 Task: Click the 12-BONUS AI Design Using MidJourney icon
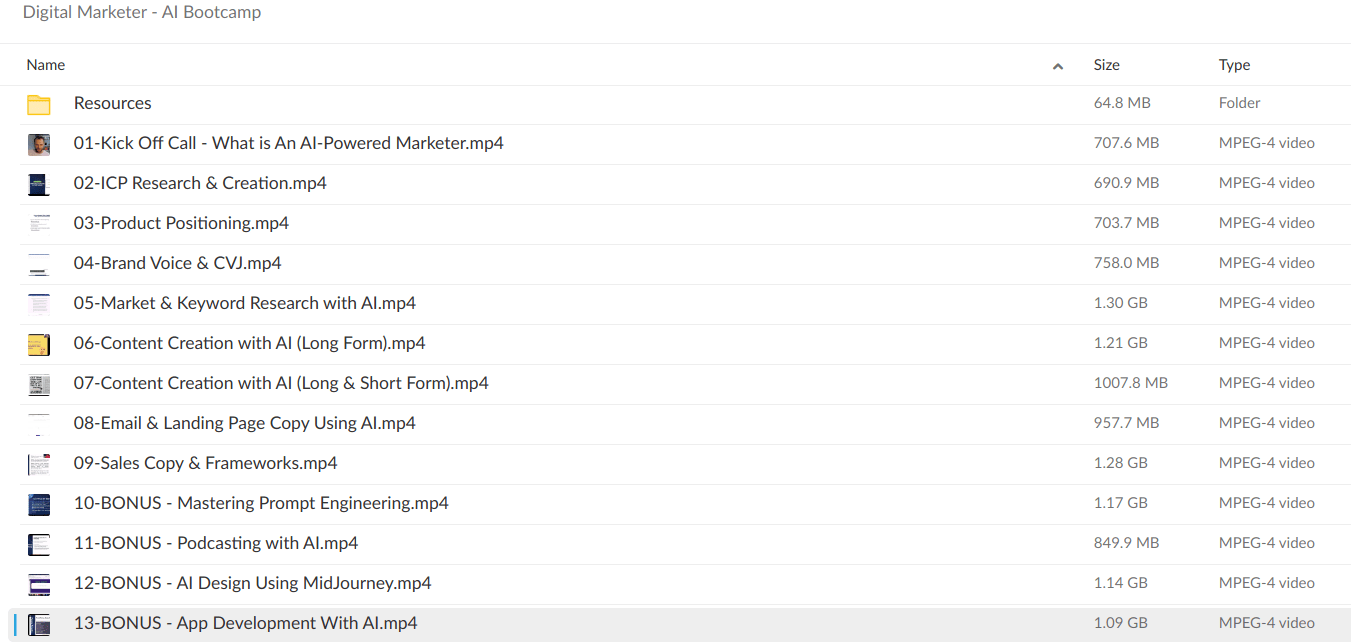pos(39,584)
